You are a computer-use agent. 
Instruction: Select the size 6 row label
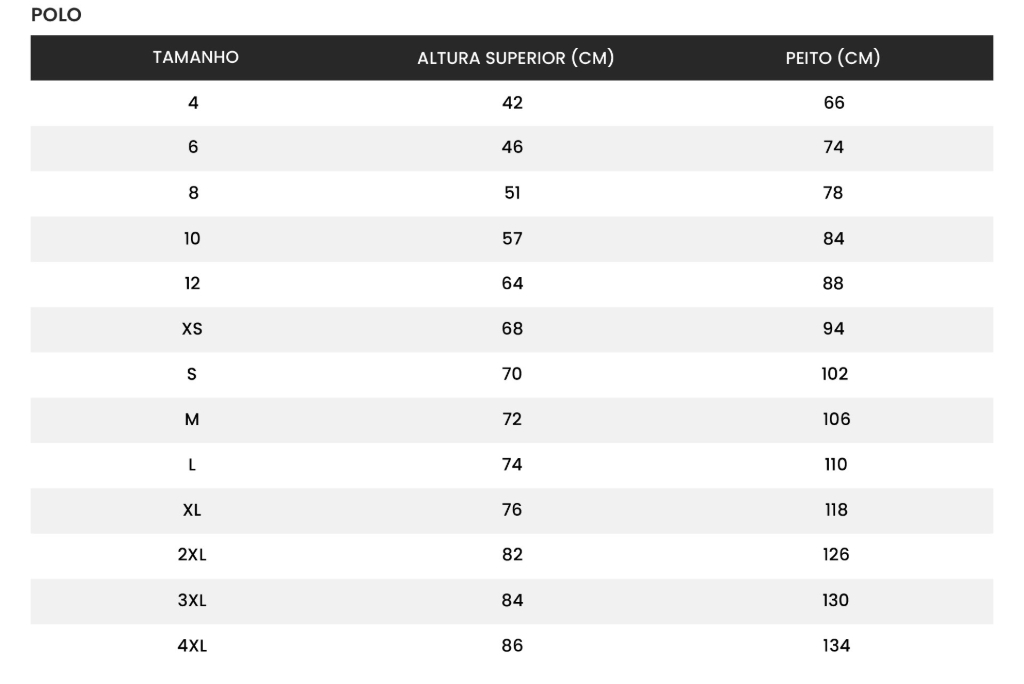tap(193, 147)
